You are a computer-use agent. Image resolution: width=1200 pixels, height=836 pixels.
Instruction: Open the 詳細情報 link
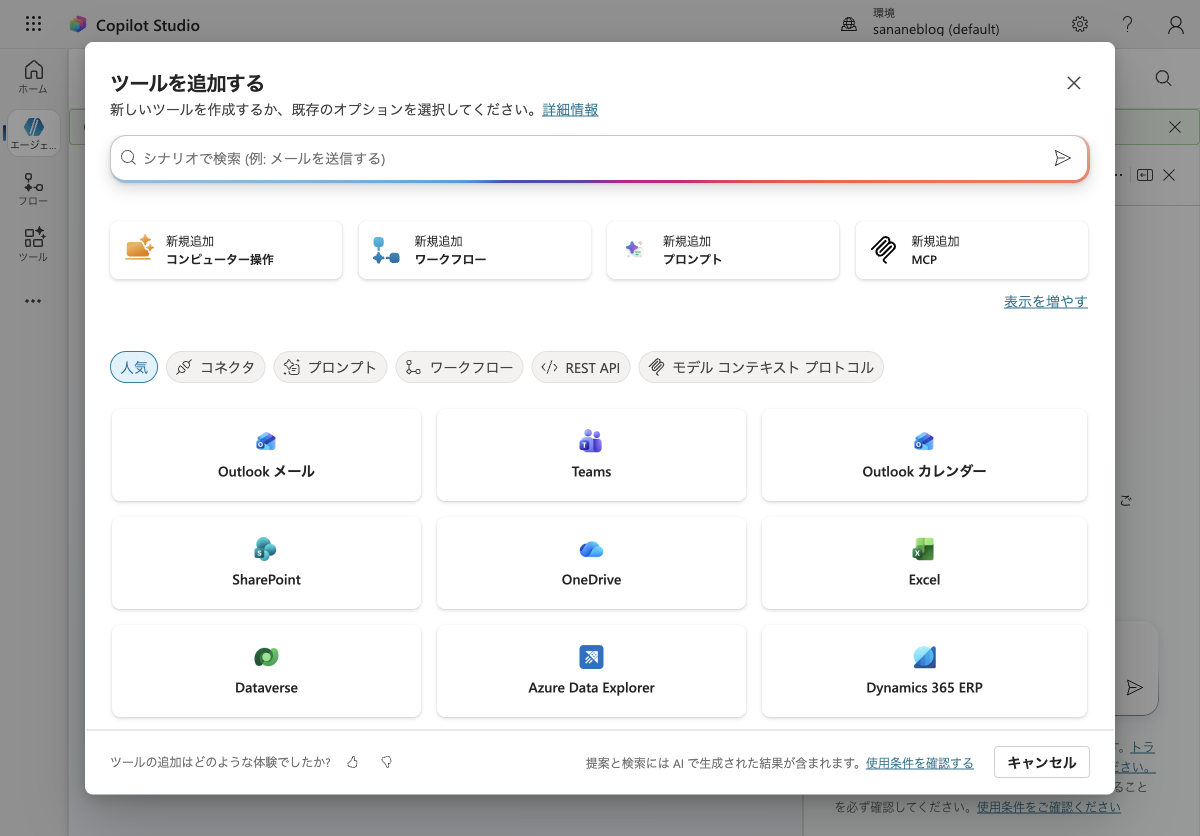[x=570, y=110]
